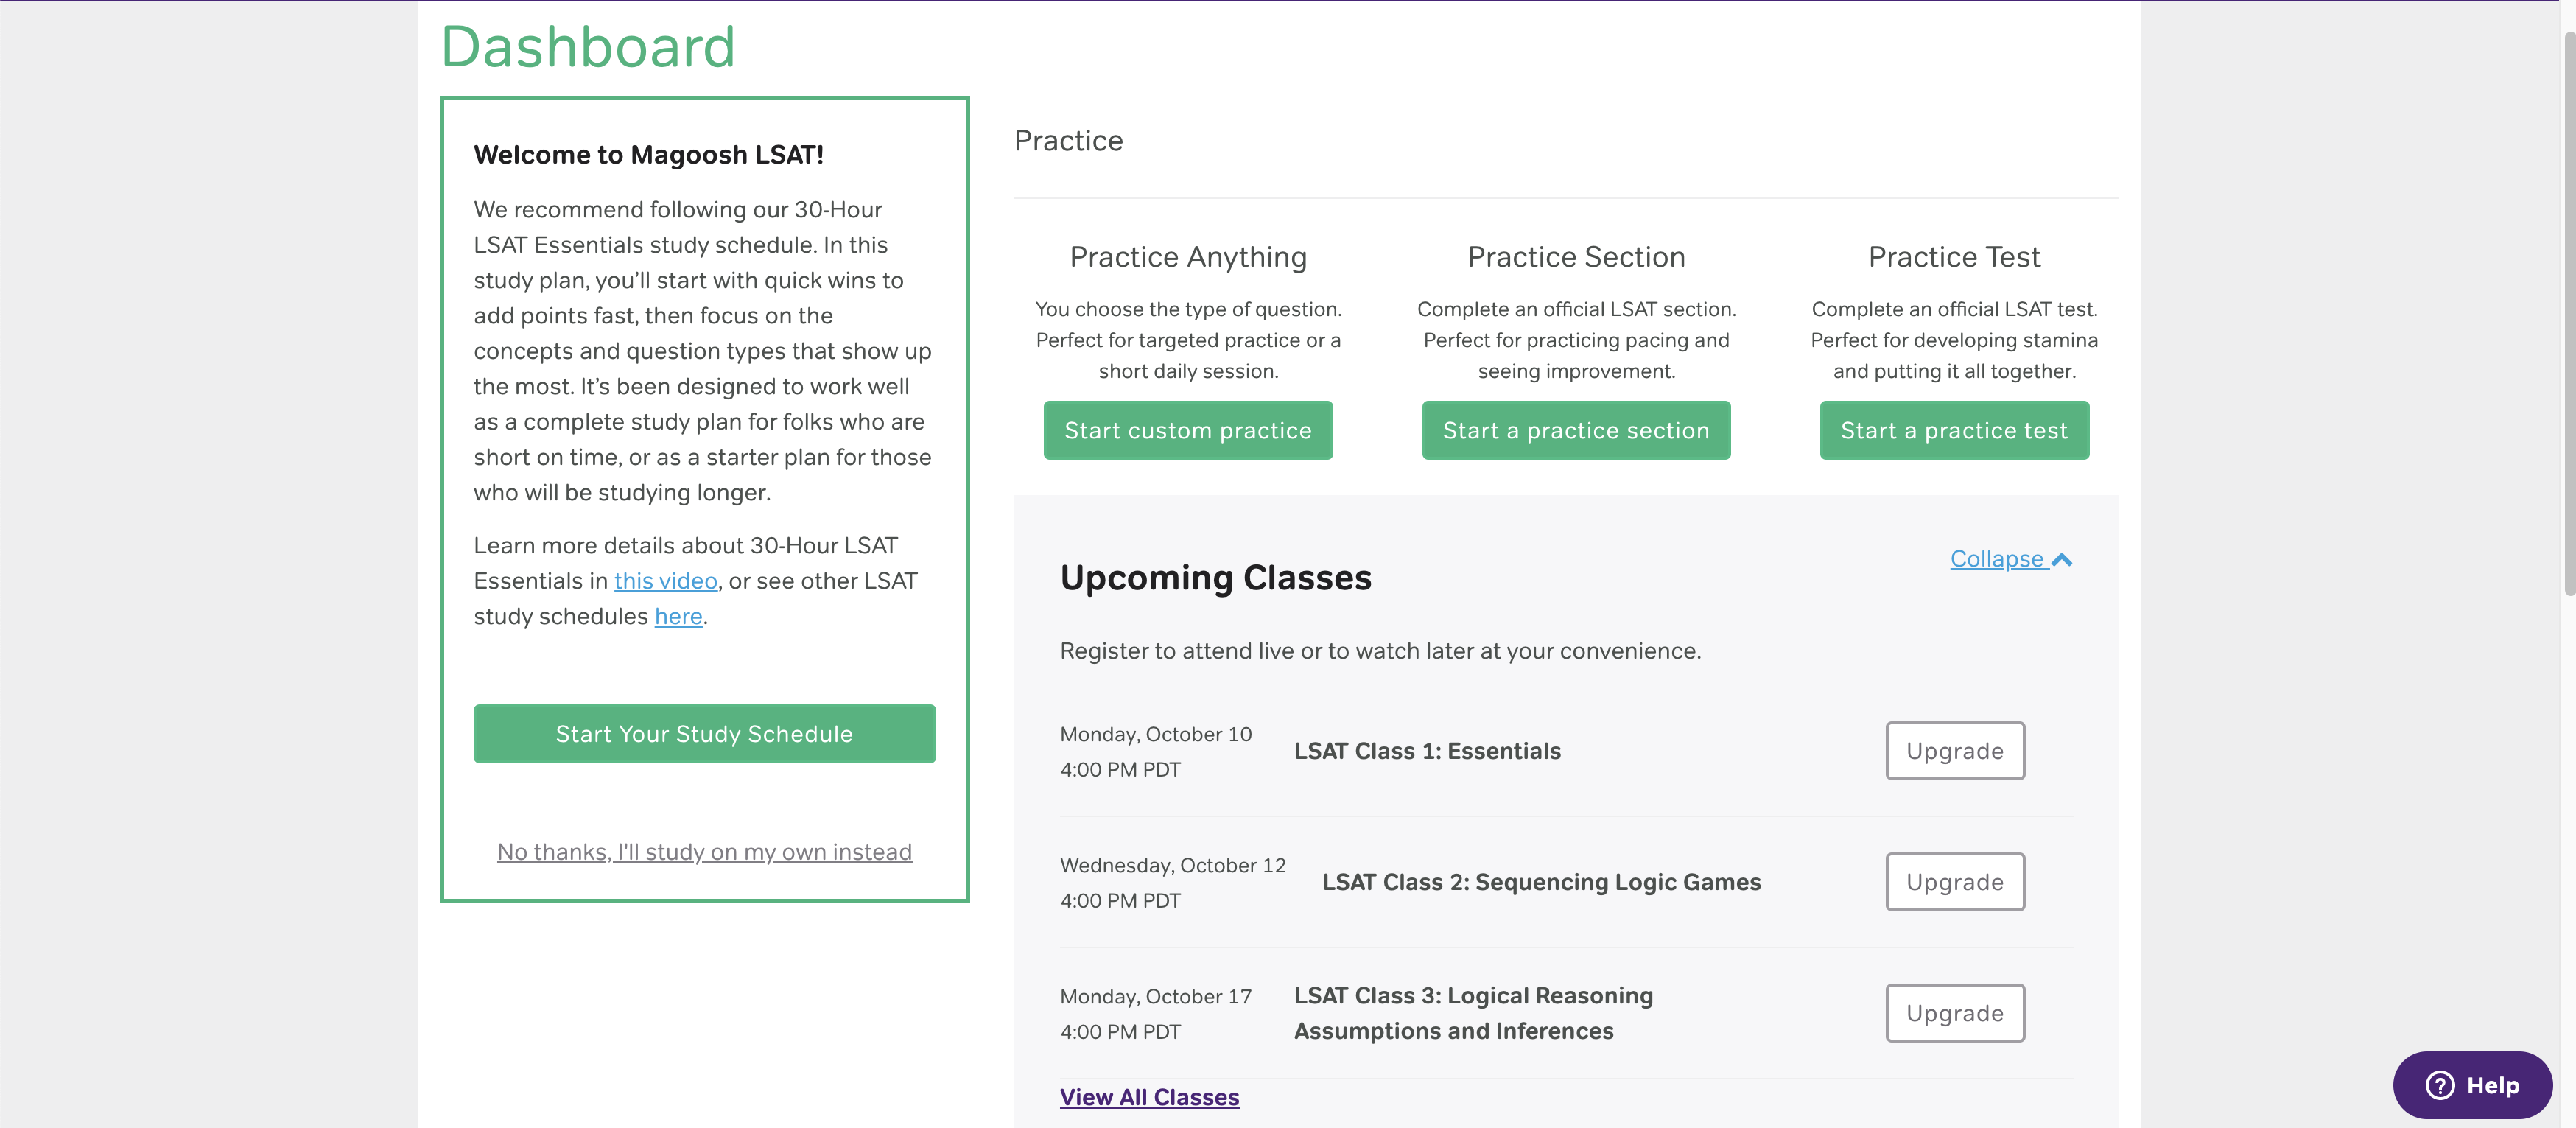Open the 'this video' link
The height and width of the screenshot is (1128, 2576).
click(665, 581)
